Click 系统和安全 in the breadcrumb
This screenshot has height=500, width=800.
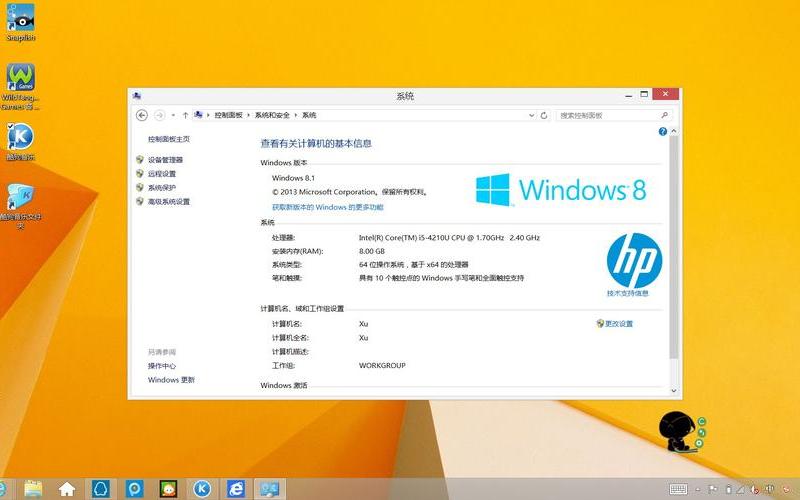tap(272, 115)
